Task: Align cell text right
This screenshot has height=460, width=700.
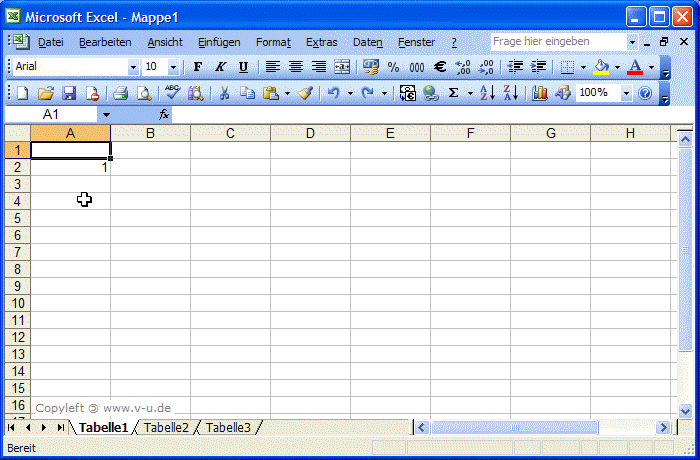Action: point(319,67)
